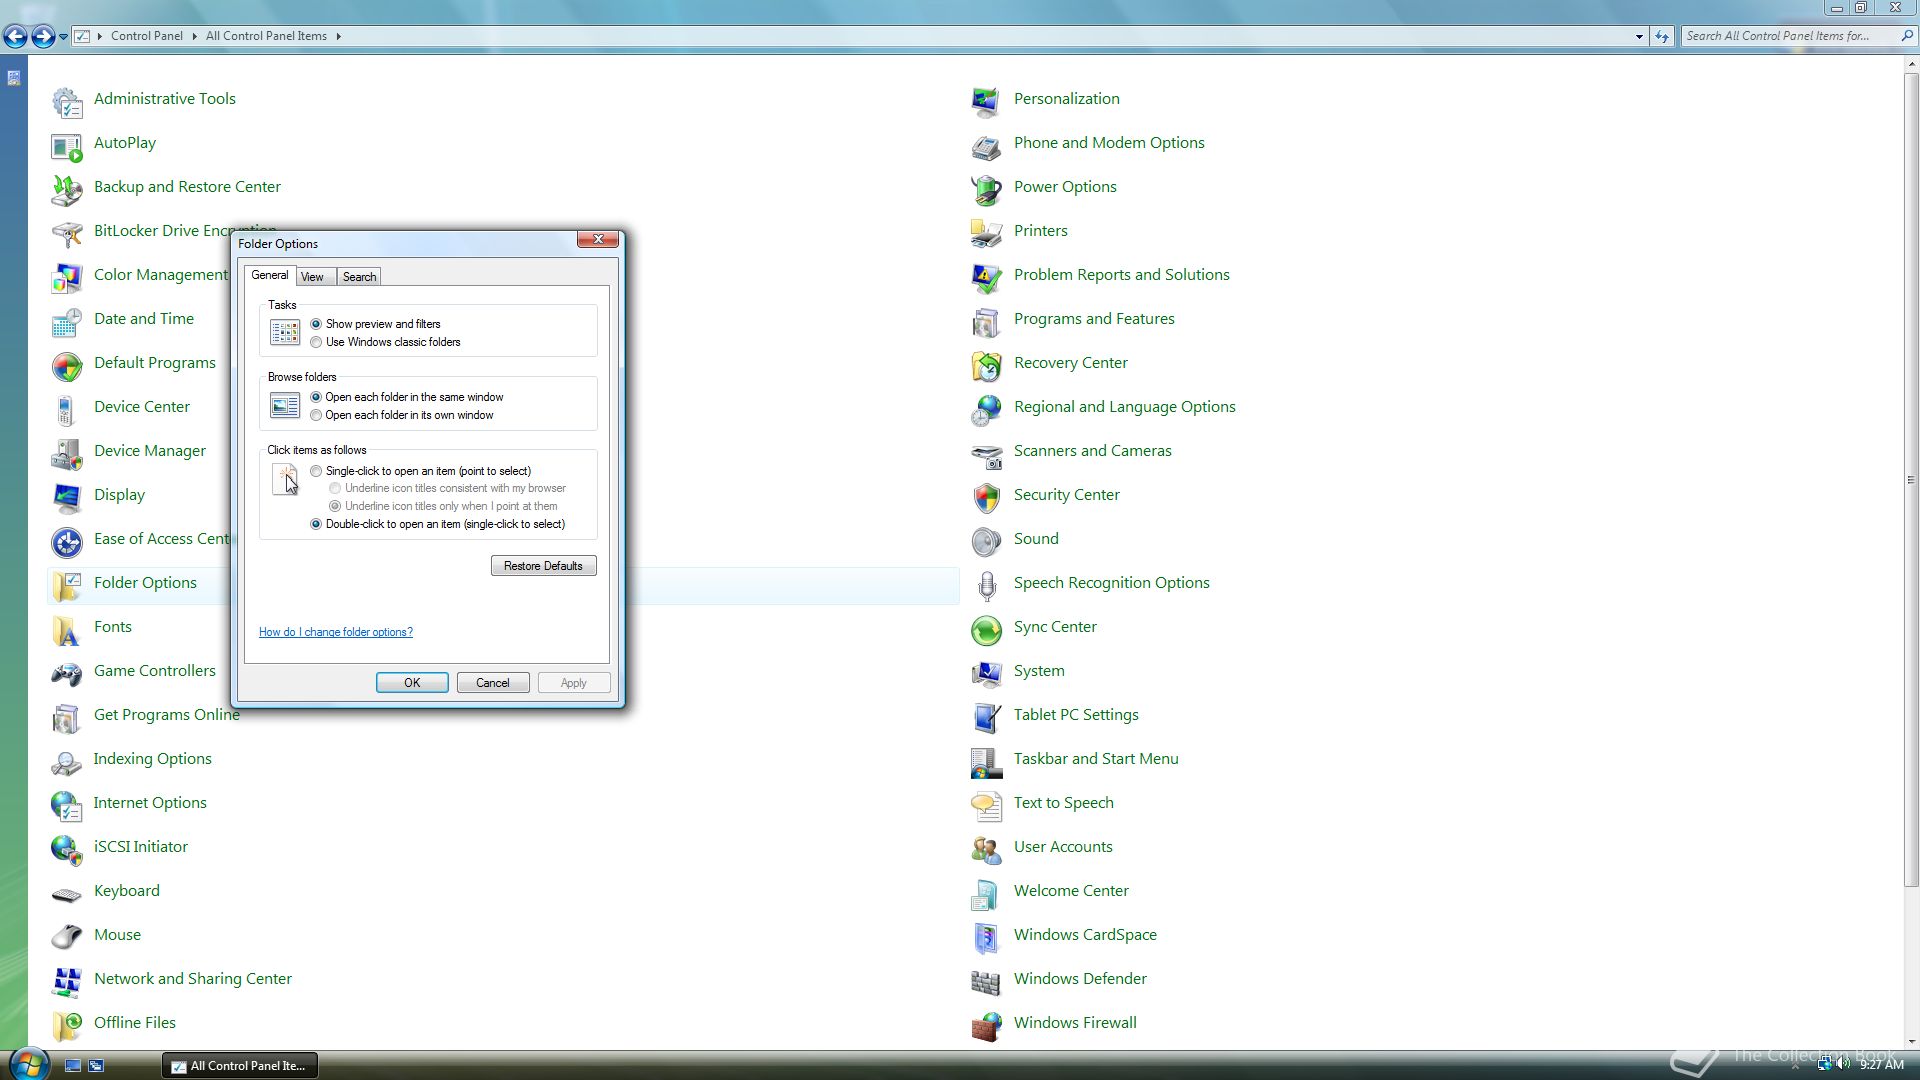1920x1080 pixels.
Task: Open the Network and Sharing Center icon
Action: tap(67, 981)
